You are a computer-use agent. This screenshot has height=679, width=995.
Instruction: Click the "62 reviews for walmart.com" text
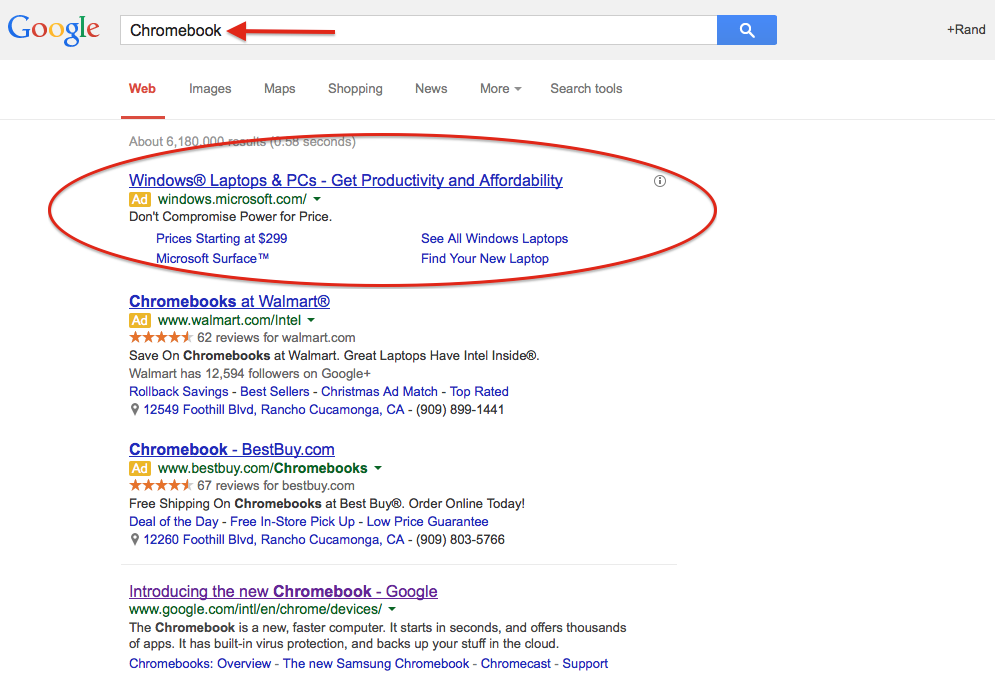[276, 338]
